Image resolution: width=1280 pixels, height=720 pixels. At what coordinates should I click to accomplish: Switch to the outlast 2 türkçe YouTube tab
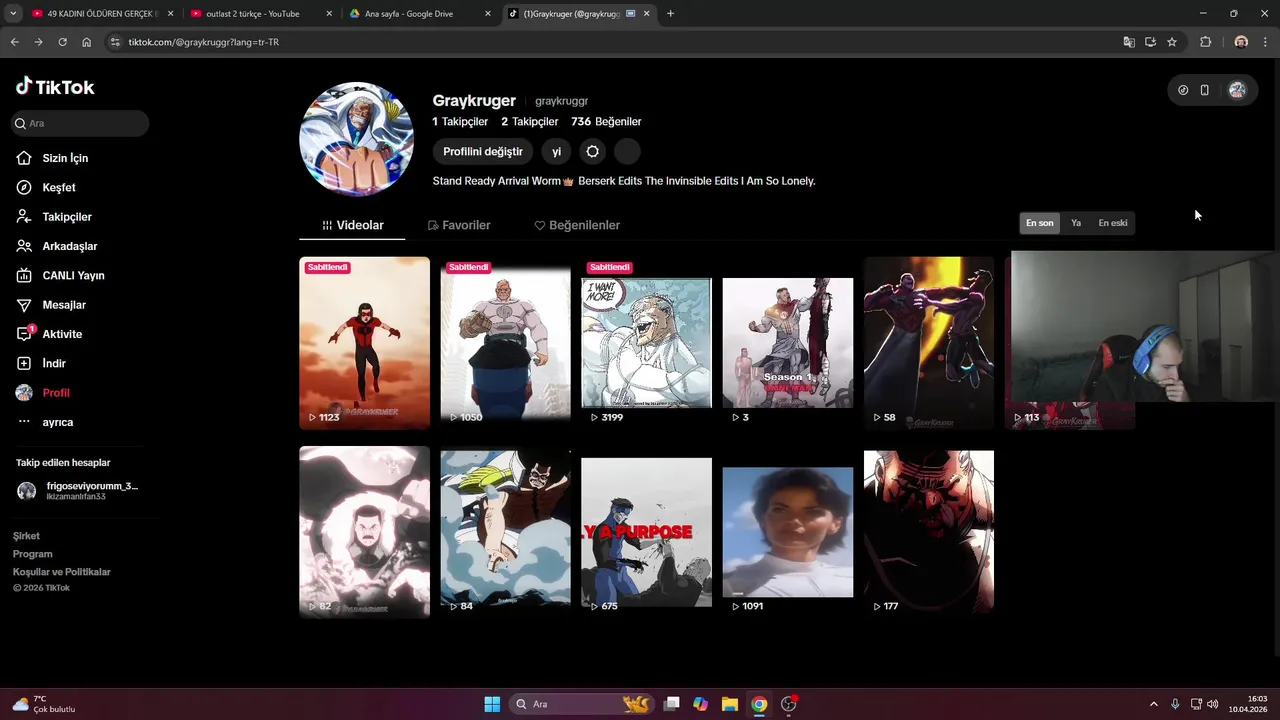pyautogui.click(x=260, y=14)
